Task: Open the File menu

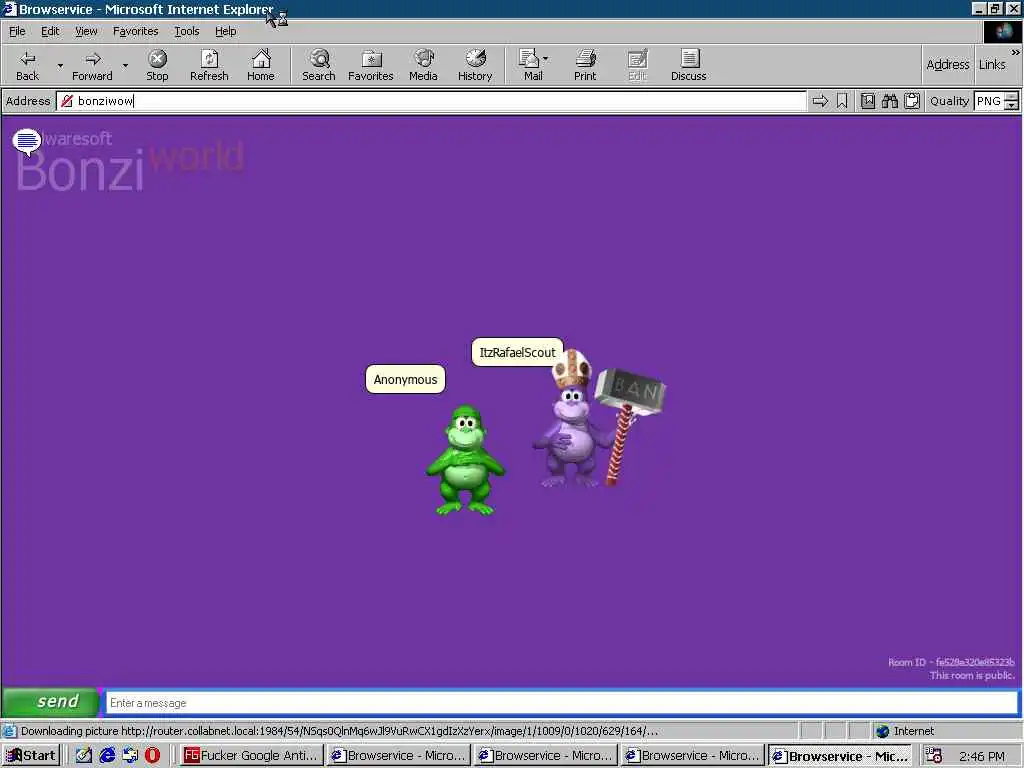Action: pyautogui.click(x=17, y=31)
